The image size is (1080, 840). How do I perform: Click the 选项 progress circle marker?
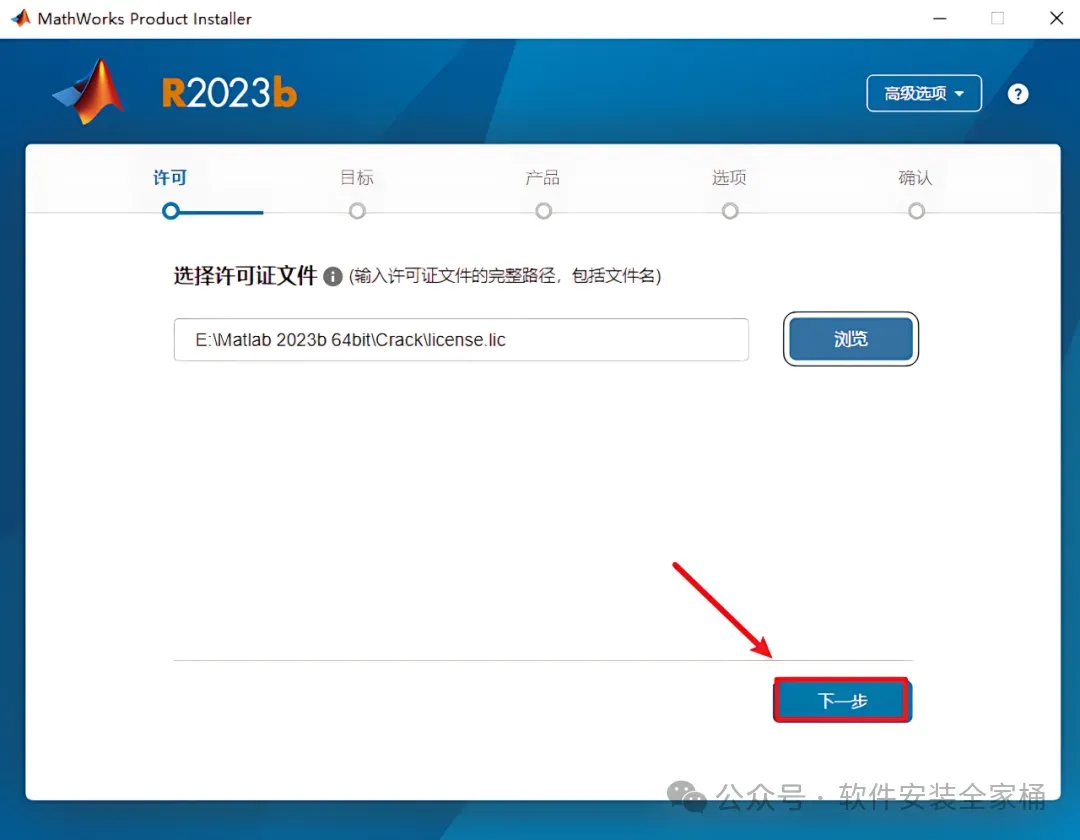tap(730, 211)
